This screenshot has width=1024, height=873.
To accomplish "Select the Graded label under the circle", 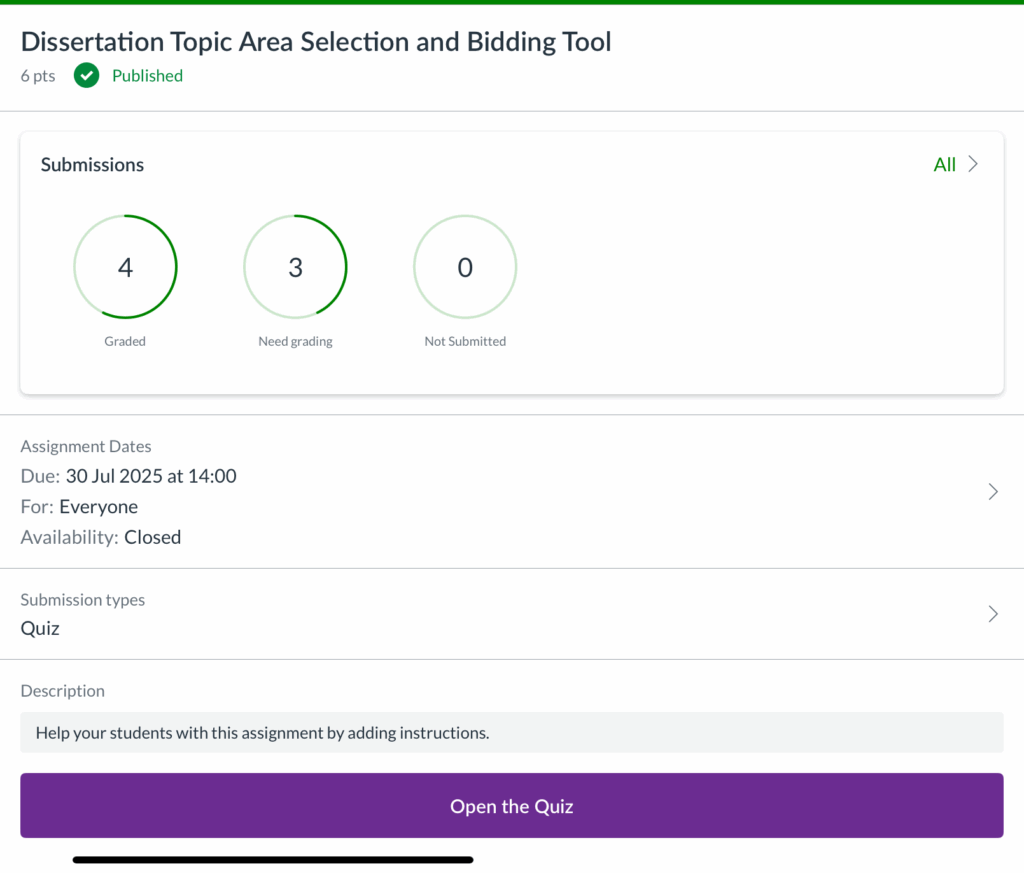I will click(125, 341).
